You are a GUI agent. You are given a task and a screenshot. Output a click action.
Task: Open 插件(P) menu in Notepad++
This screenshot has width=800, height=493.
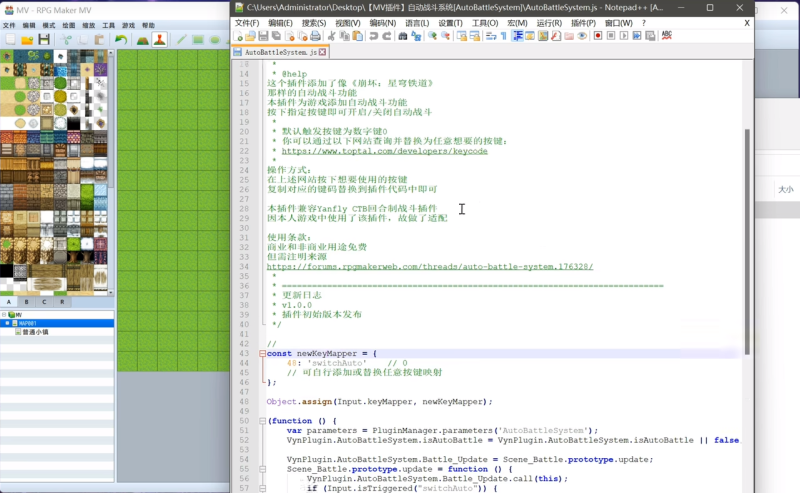(583, 23)
